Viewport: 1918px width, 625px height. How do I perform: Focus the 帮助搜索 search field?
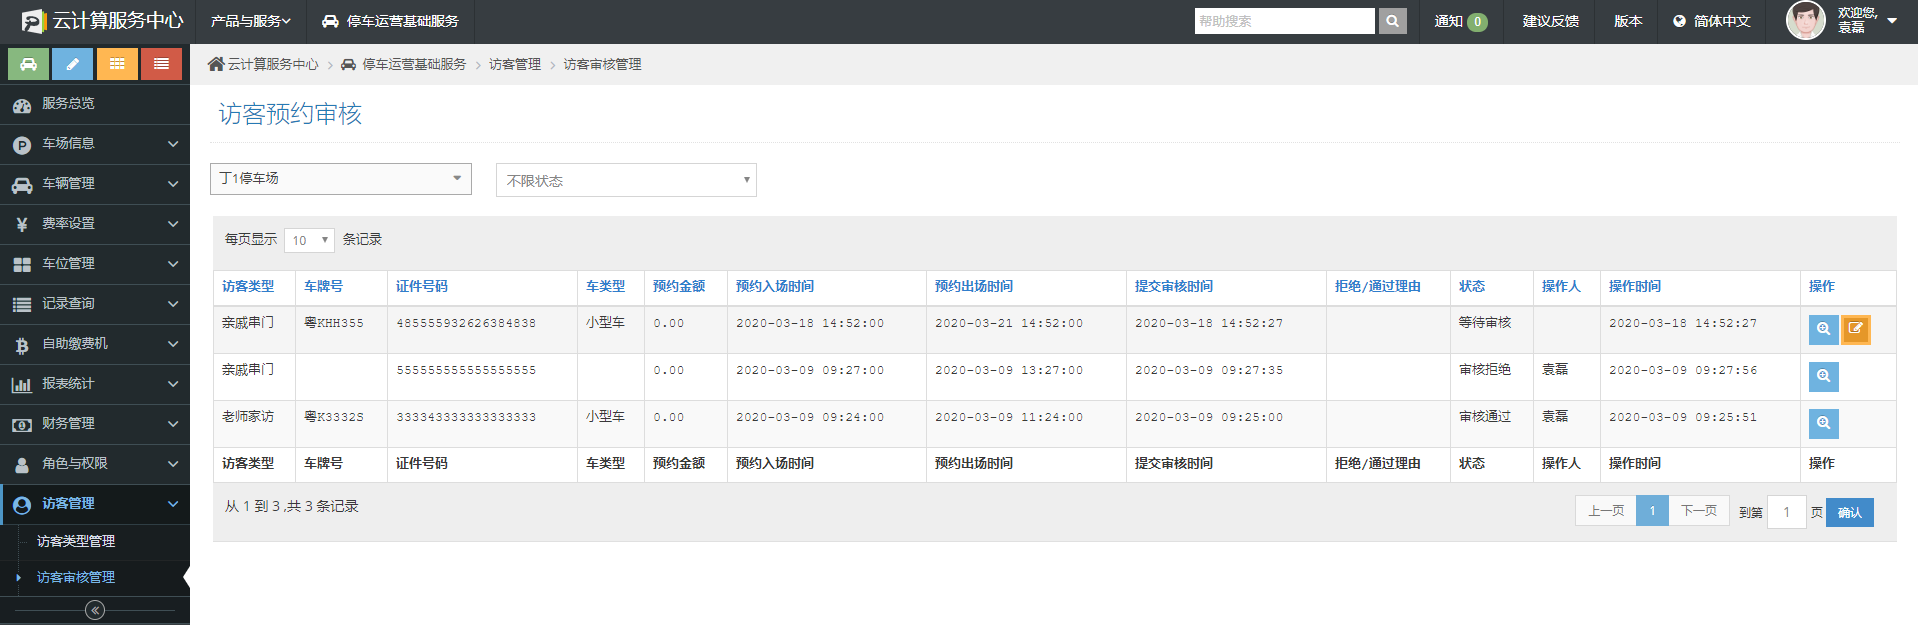(1284, 21)
